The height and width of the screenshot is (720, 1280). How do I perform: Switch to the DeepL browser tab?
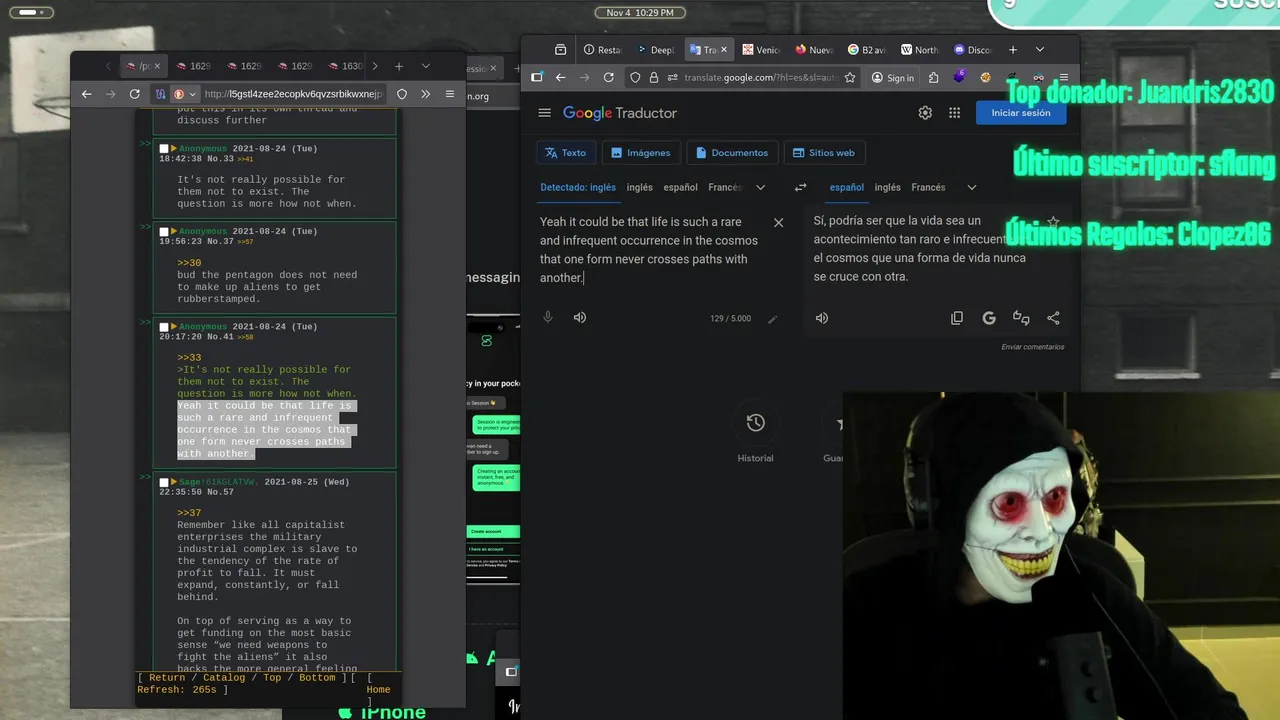656,50
